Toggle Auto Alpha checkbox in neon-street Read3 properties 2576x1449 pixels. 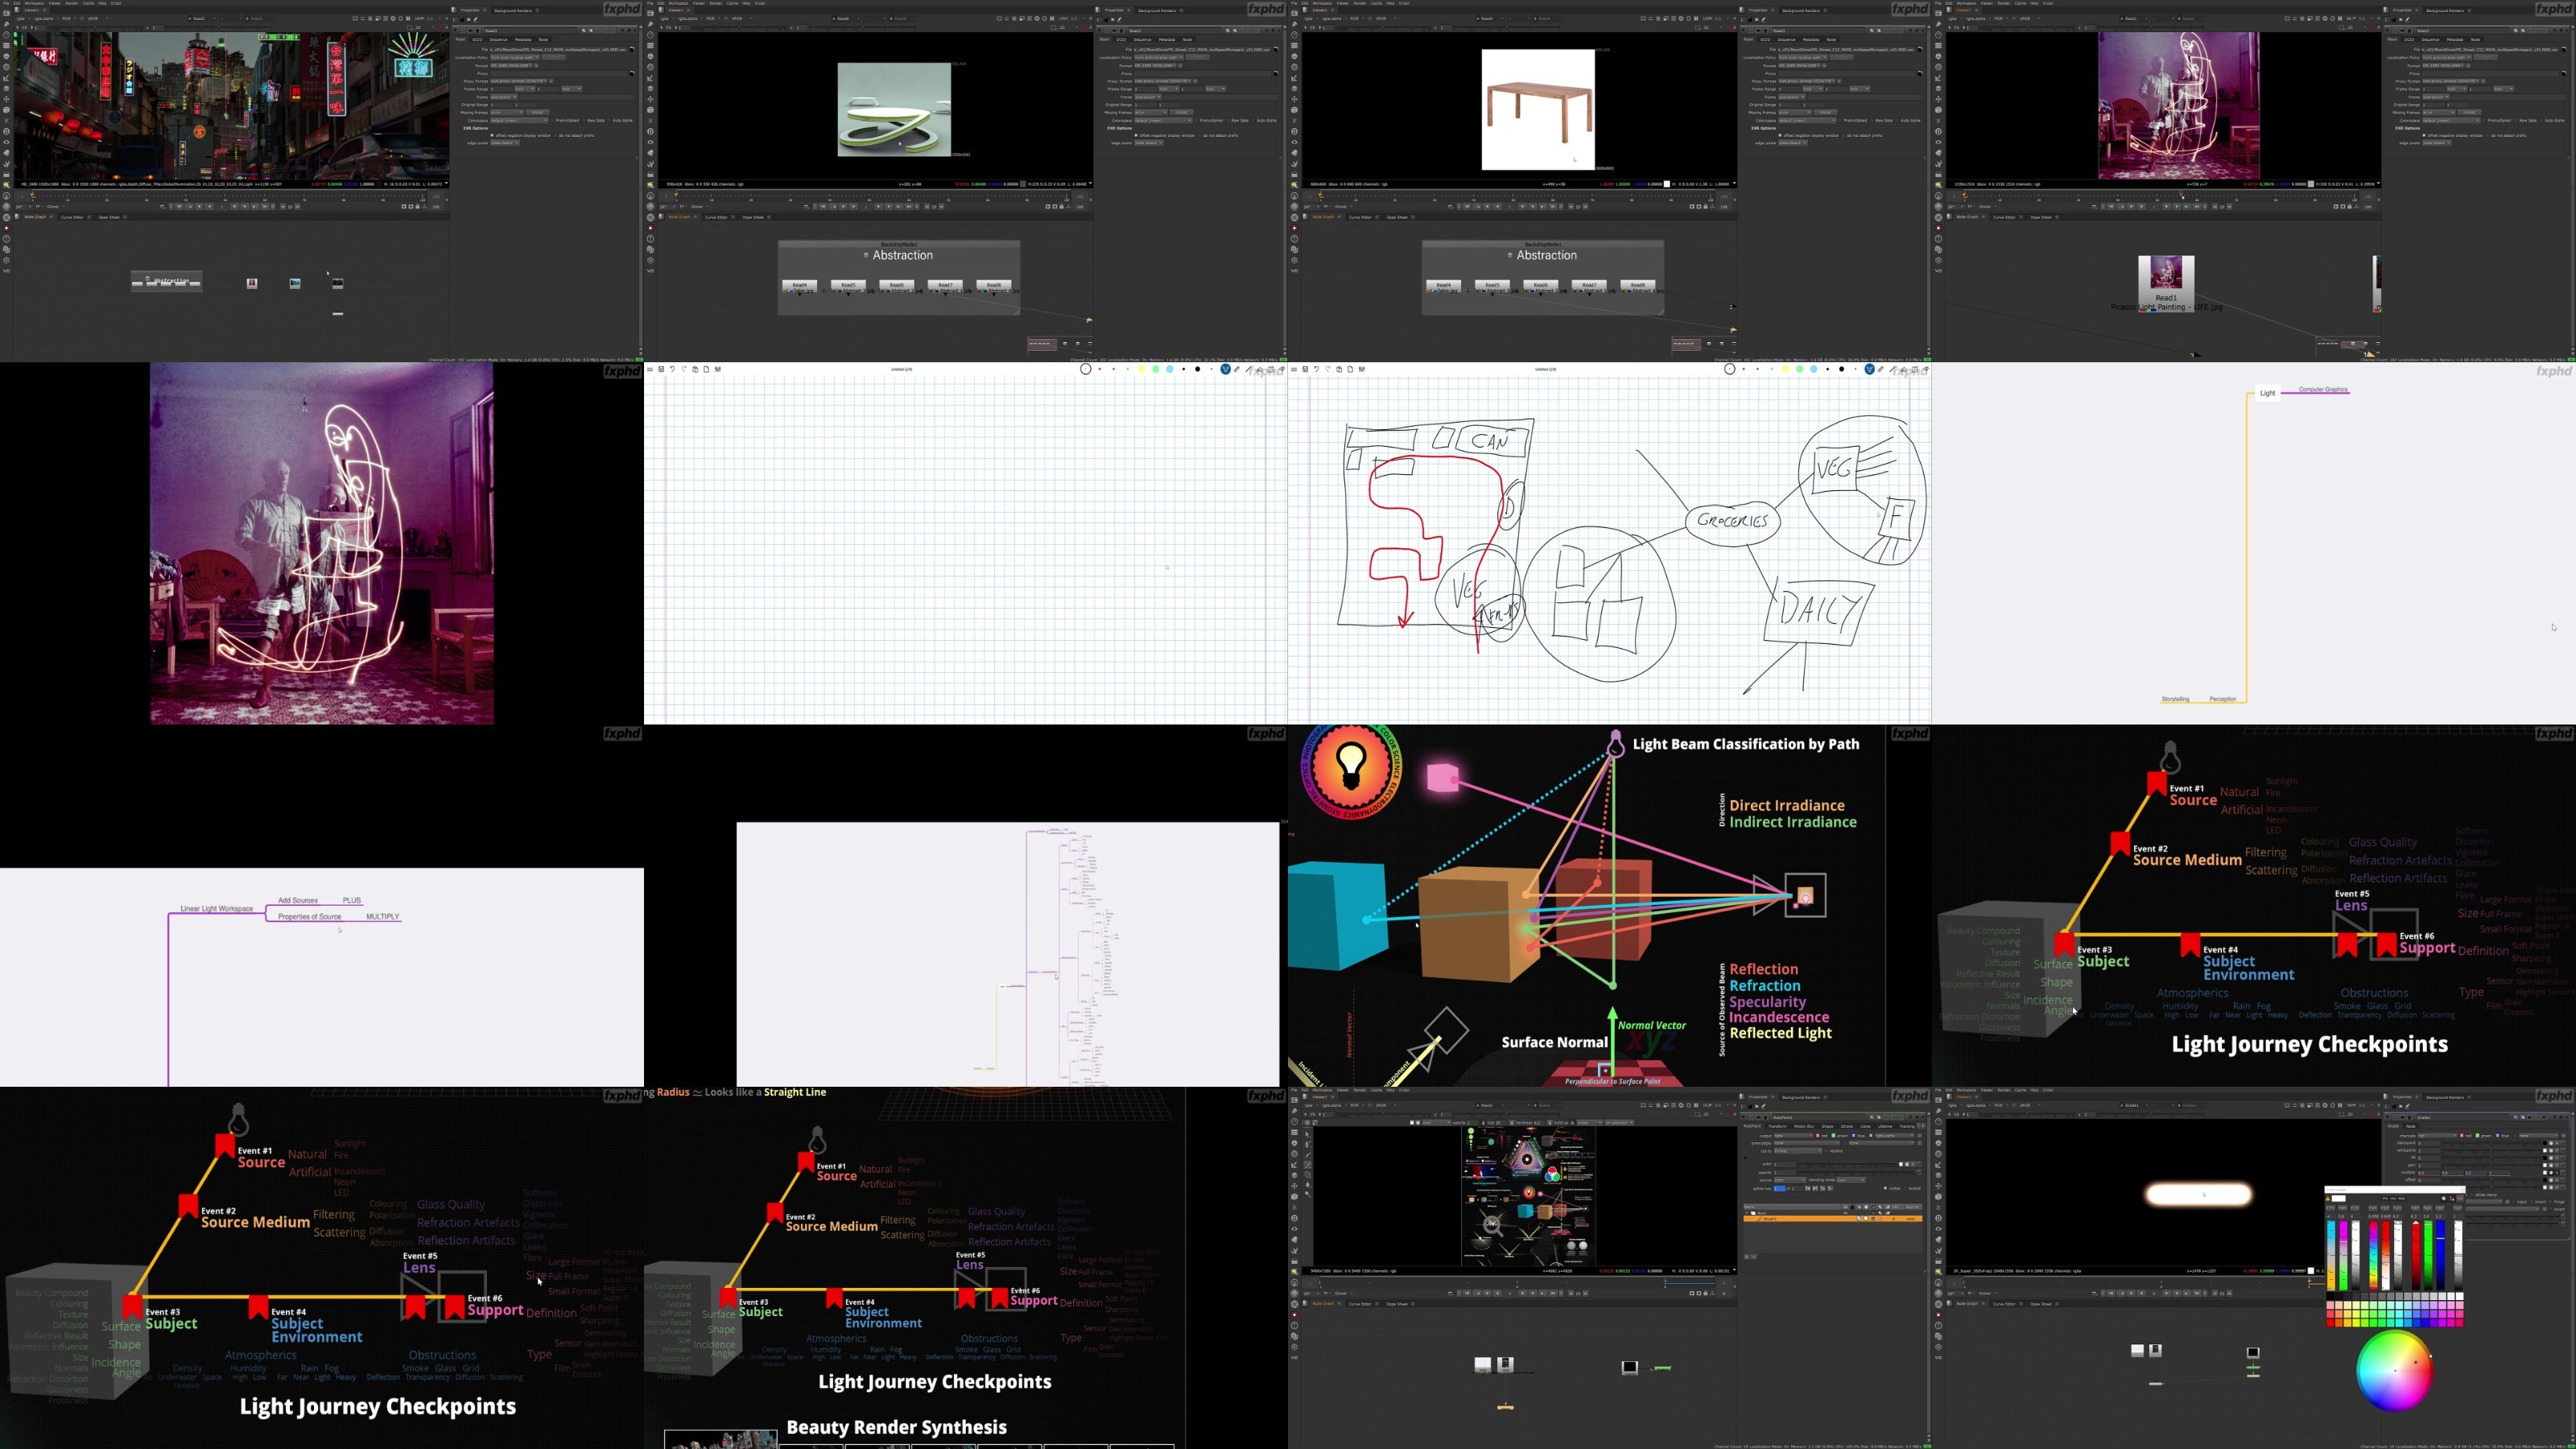tap(610, 120)
